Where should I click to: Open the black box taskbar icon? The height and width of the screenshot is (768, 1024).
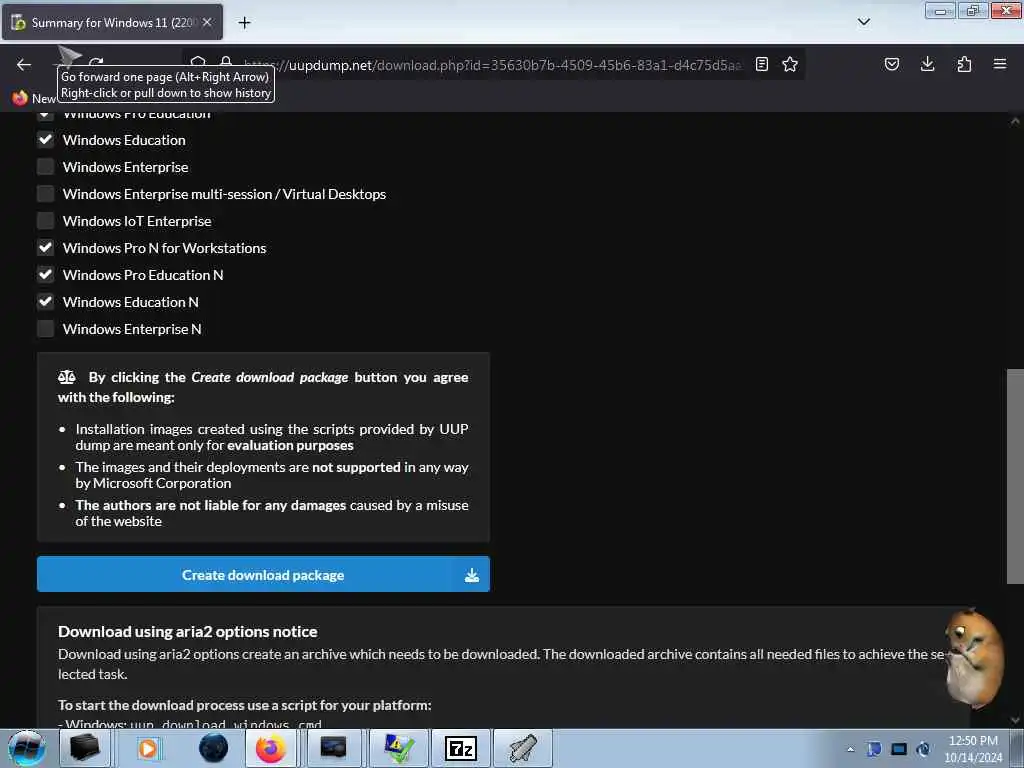(84, 748)
